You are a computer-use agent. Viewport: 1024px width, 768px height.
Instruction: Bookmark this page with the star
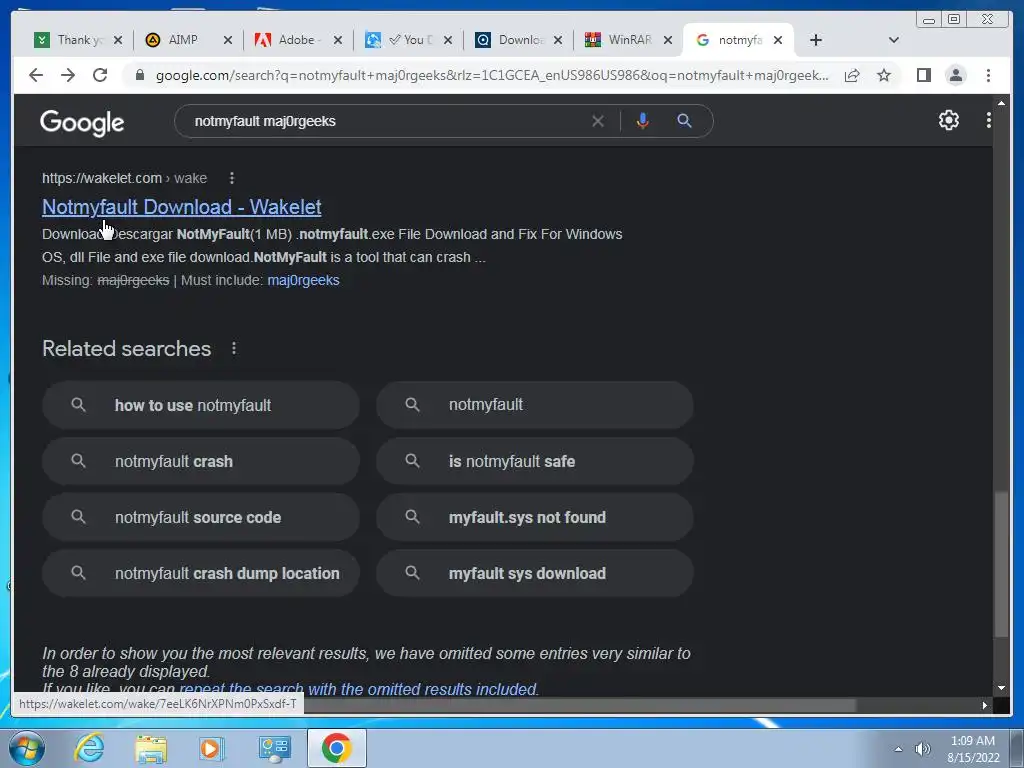point(884,75)
